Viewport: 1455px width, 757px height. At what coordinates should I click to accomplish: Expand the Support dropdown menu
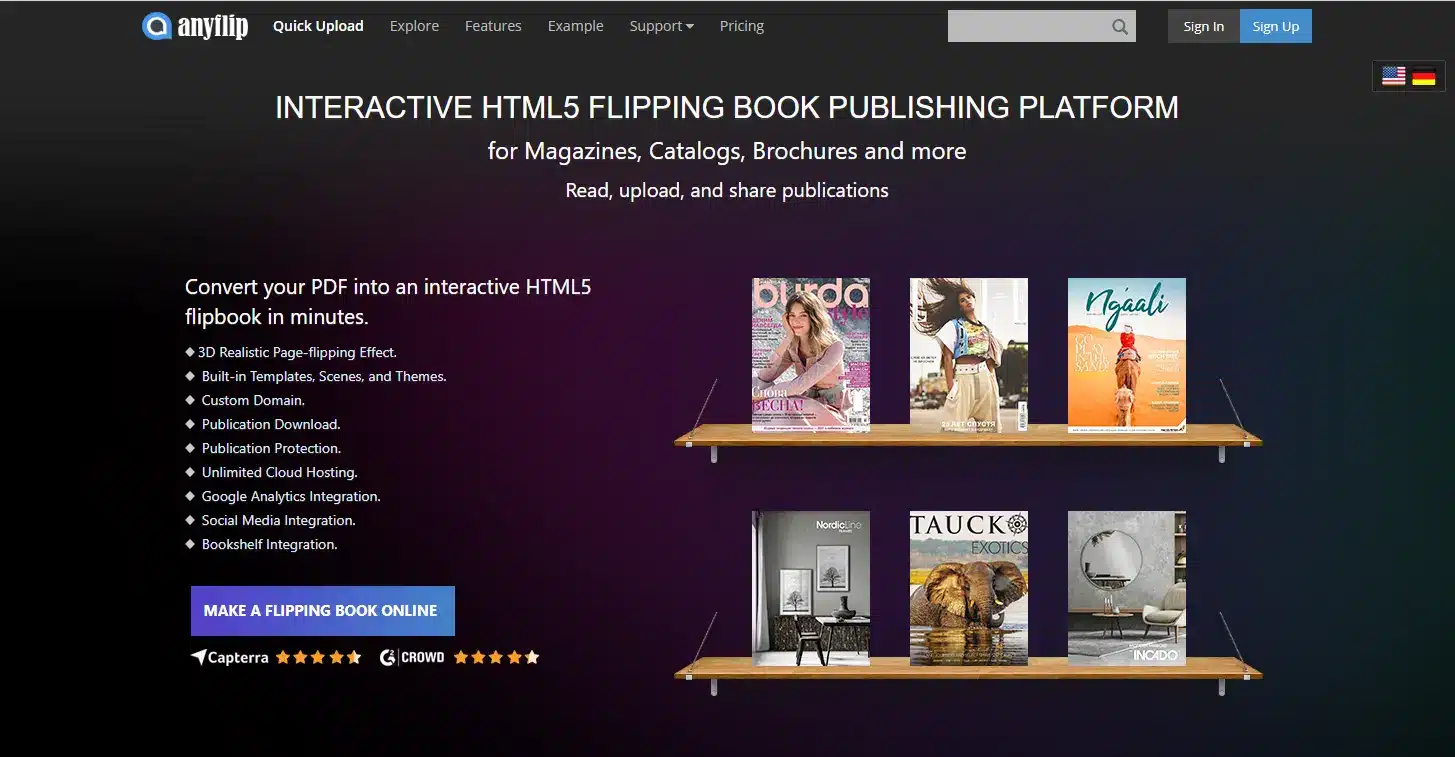pos(661,26)
